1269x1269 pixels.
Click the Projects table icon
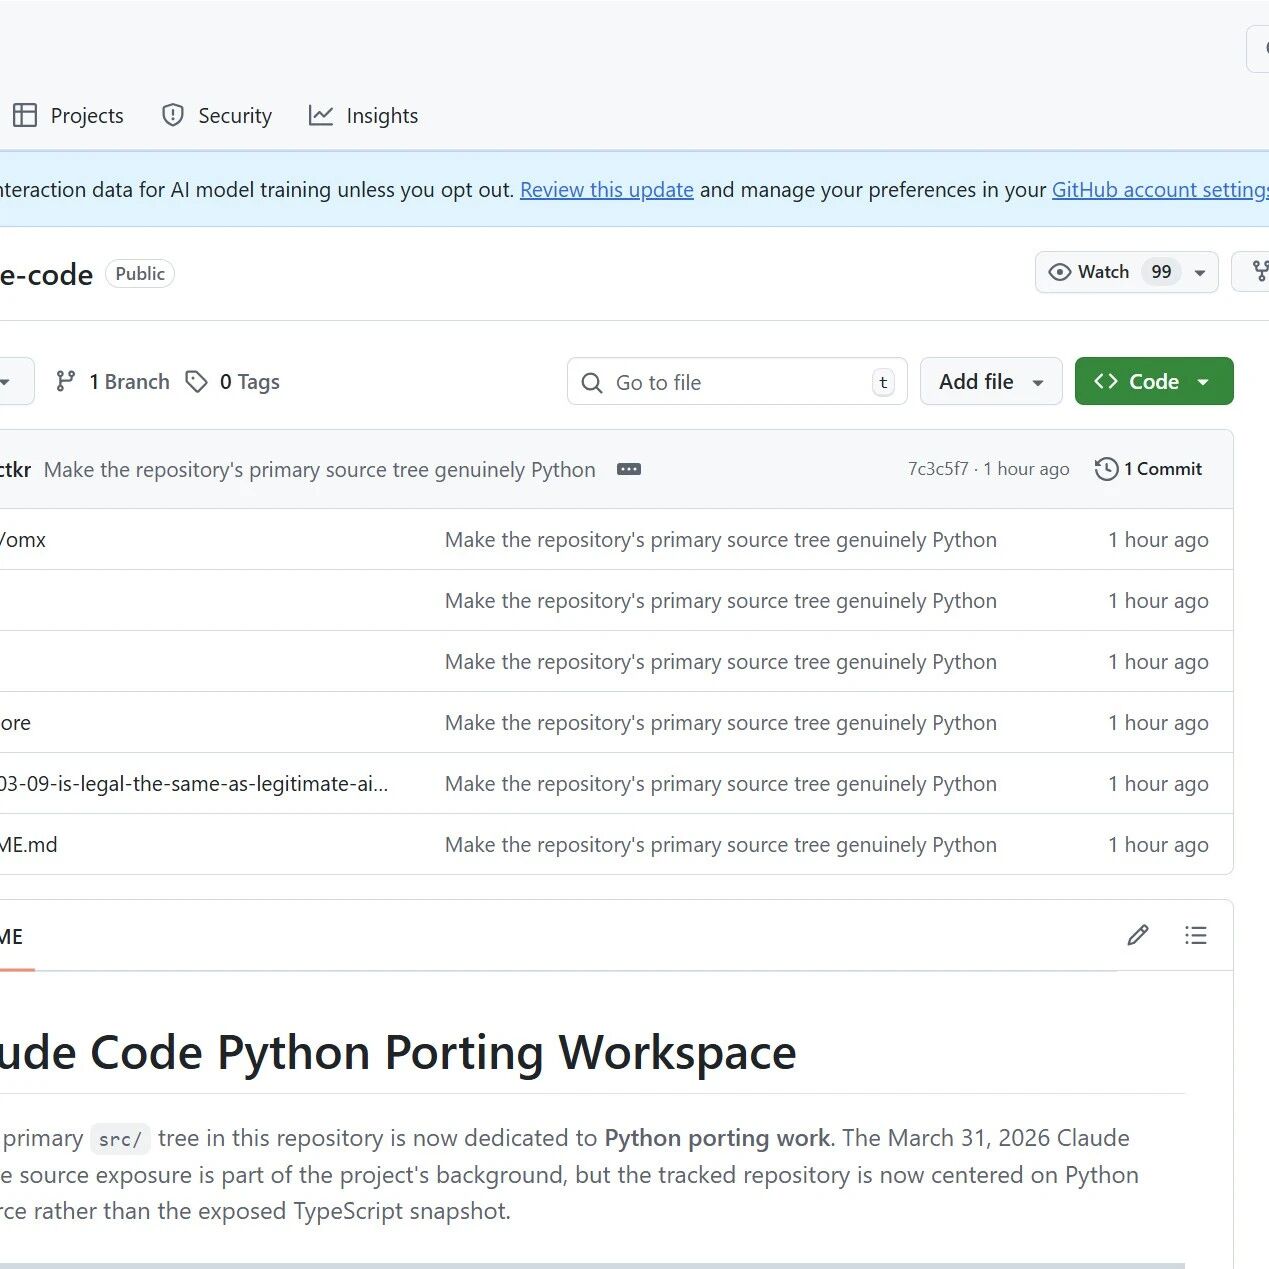coord(25,115)
